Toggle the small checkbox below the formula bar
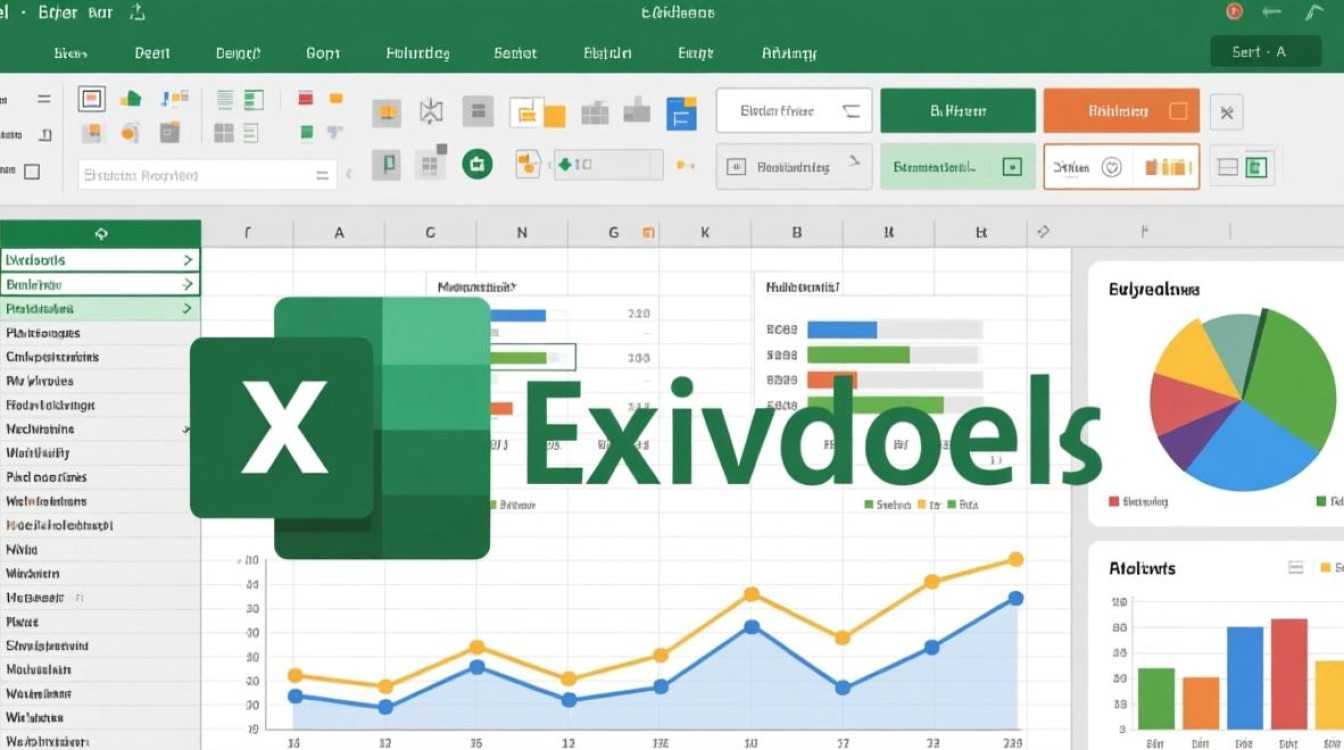Image resolution: width=1344 pixels, height=750 pixels. click(31, 170)
